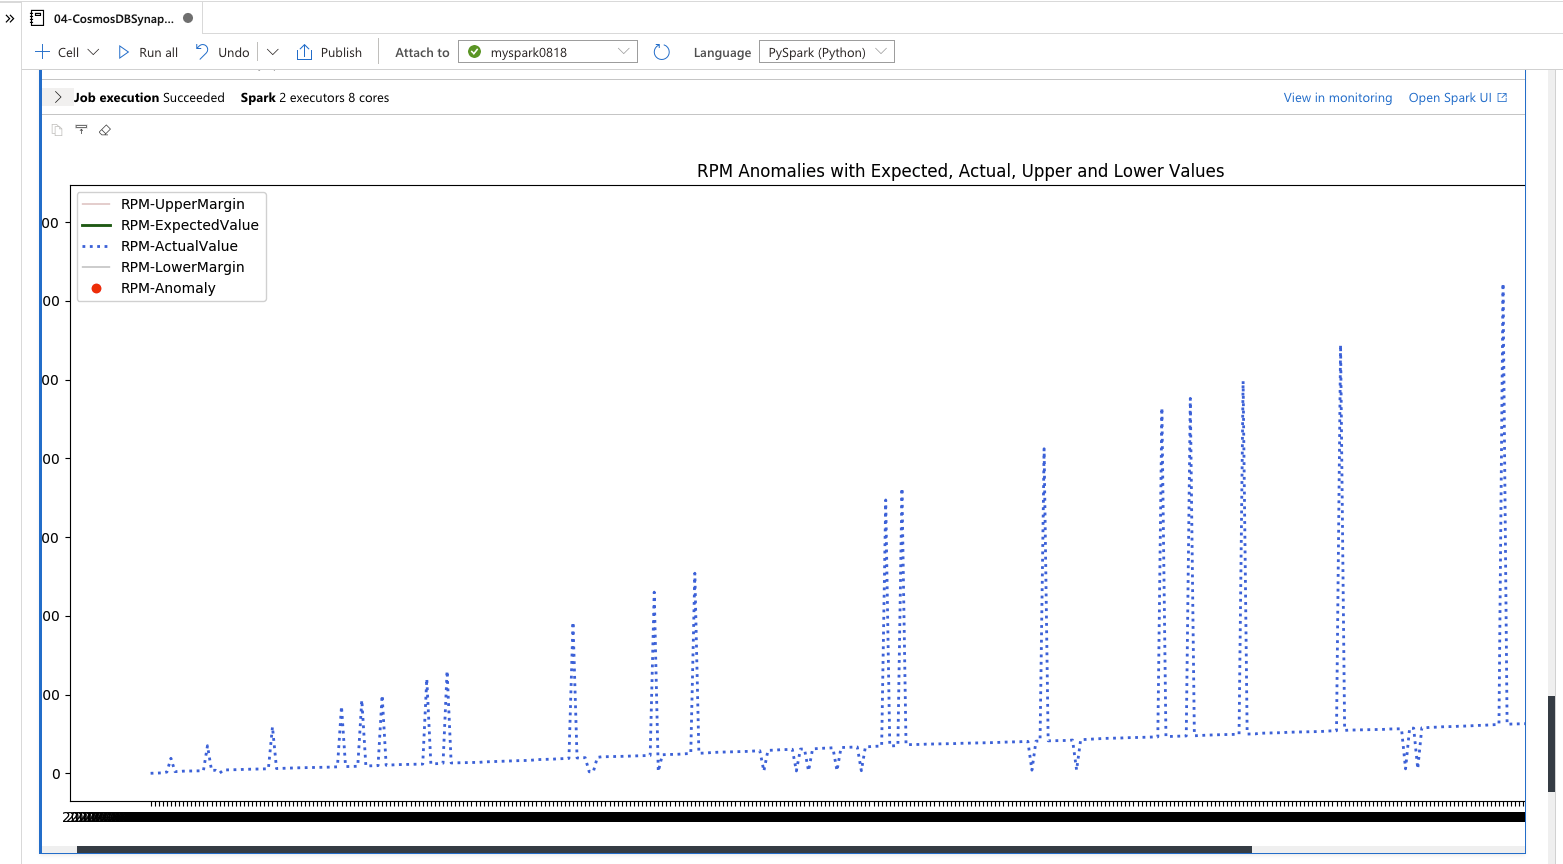This screenshot has width=1563, height=864.
Task: Click Publish label
Action: 341,52
